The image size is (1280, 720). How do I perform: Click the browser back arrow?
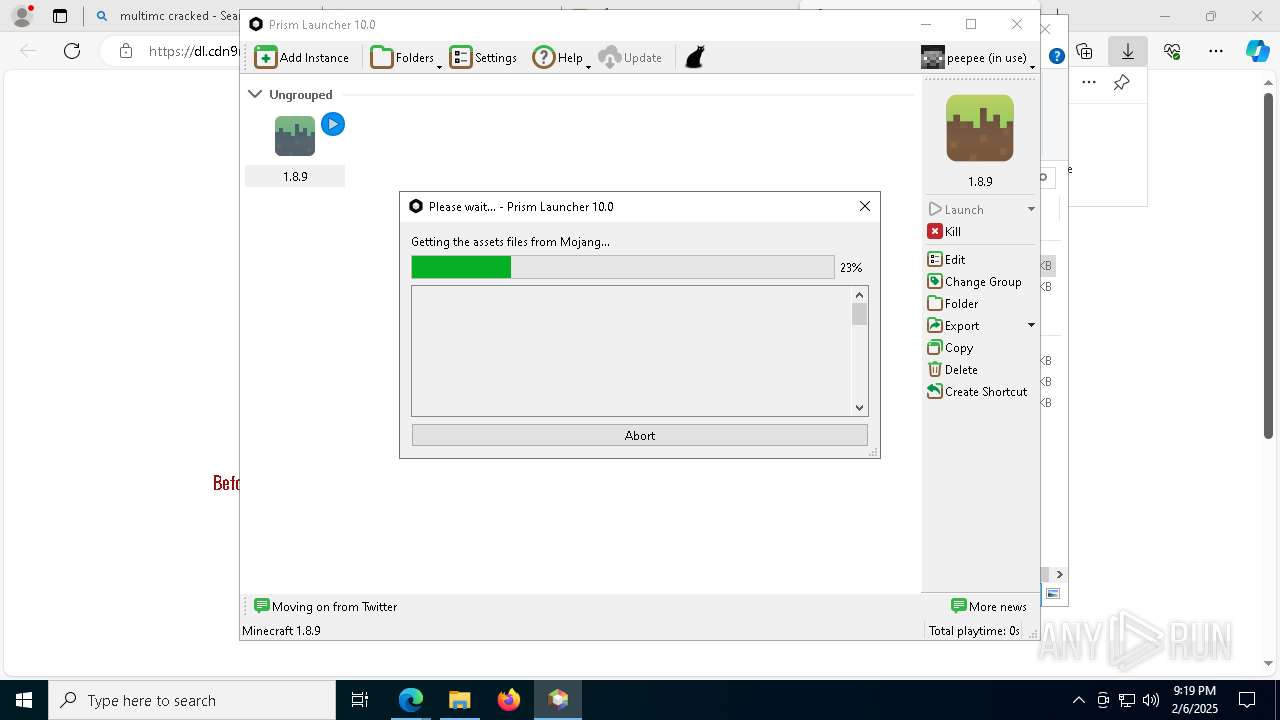(x=28, y=51)
